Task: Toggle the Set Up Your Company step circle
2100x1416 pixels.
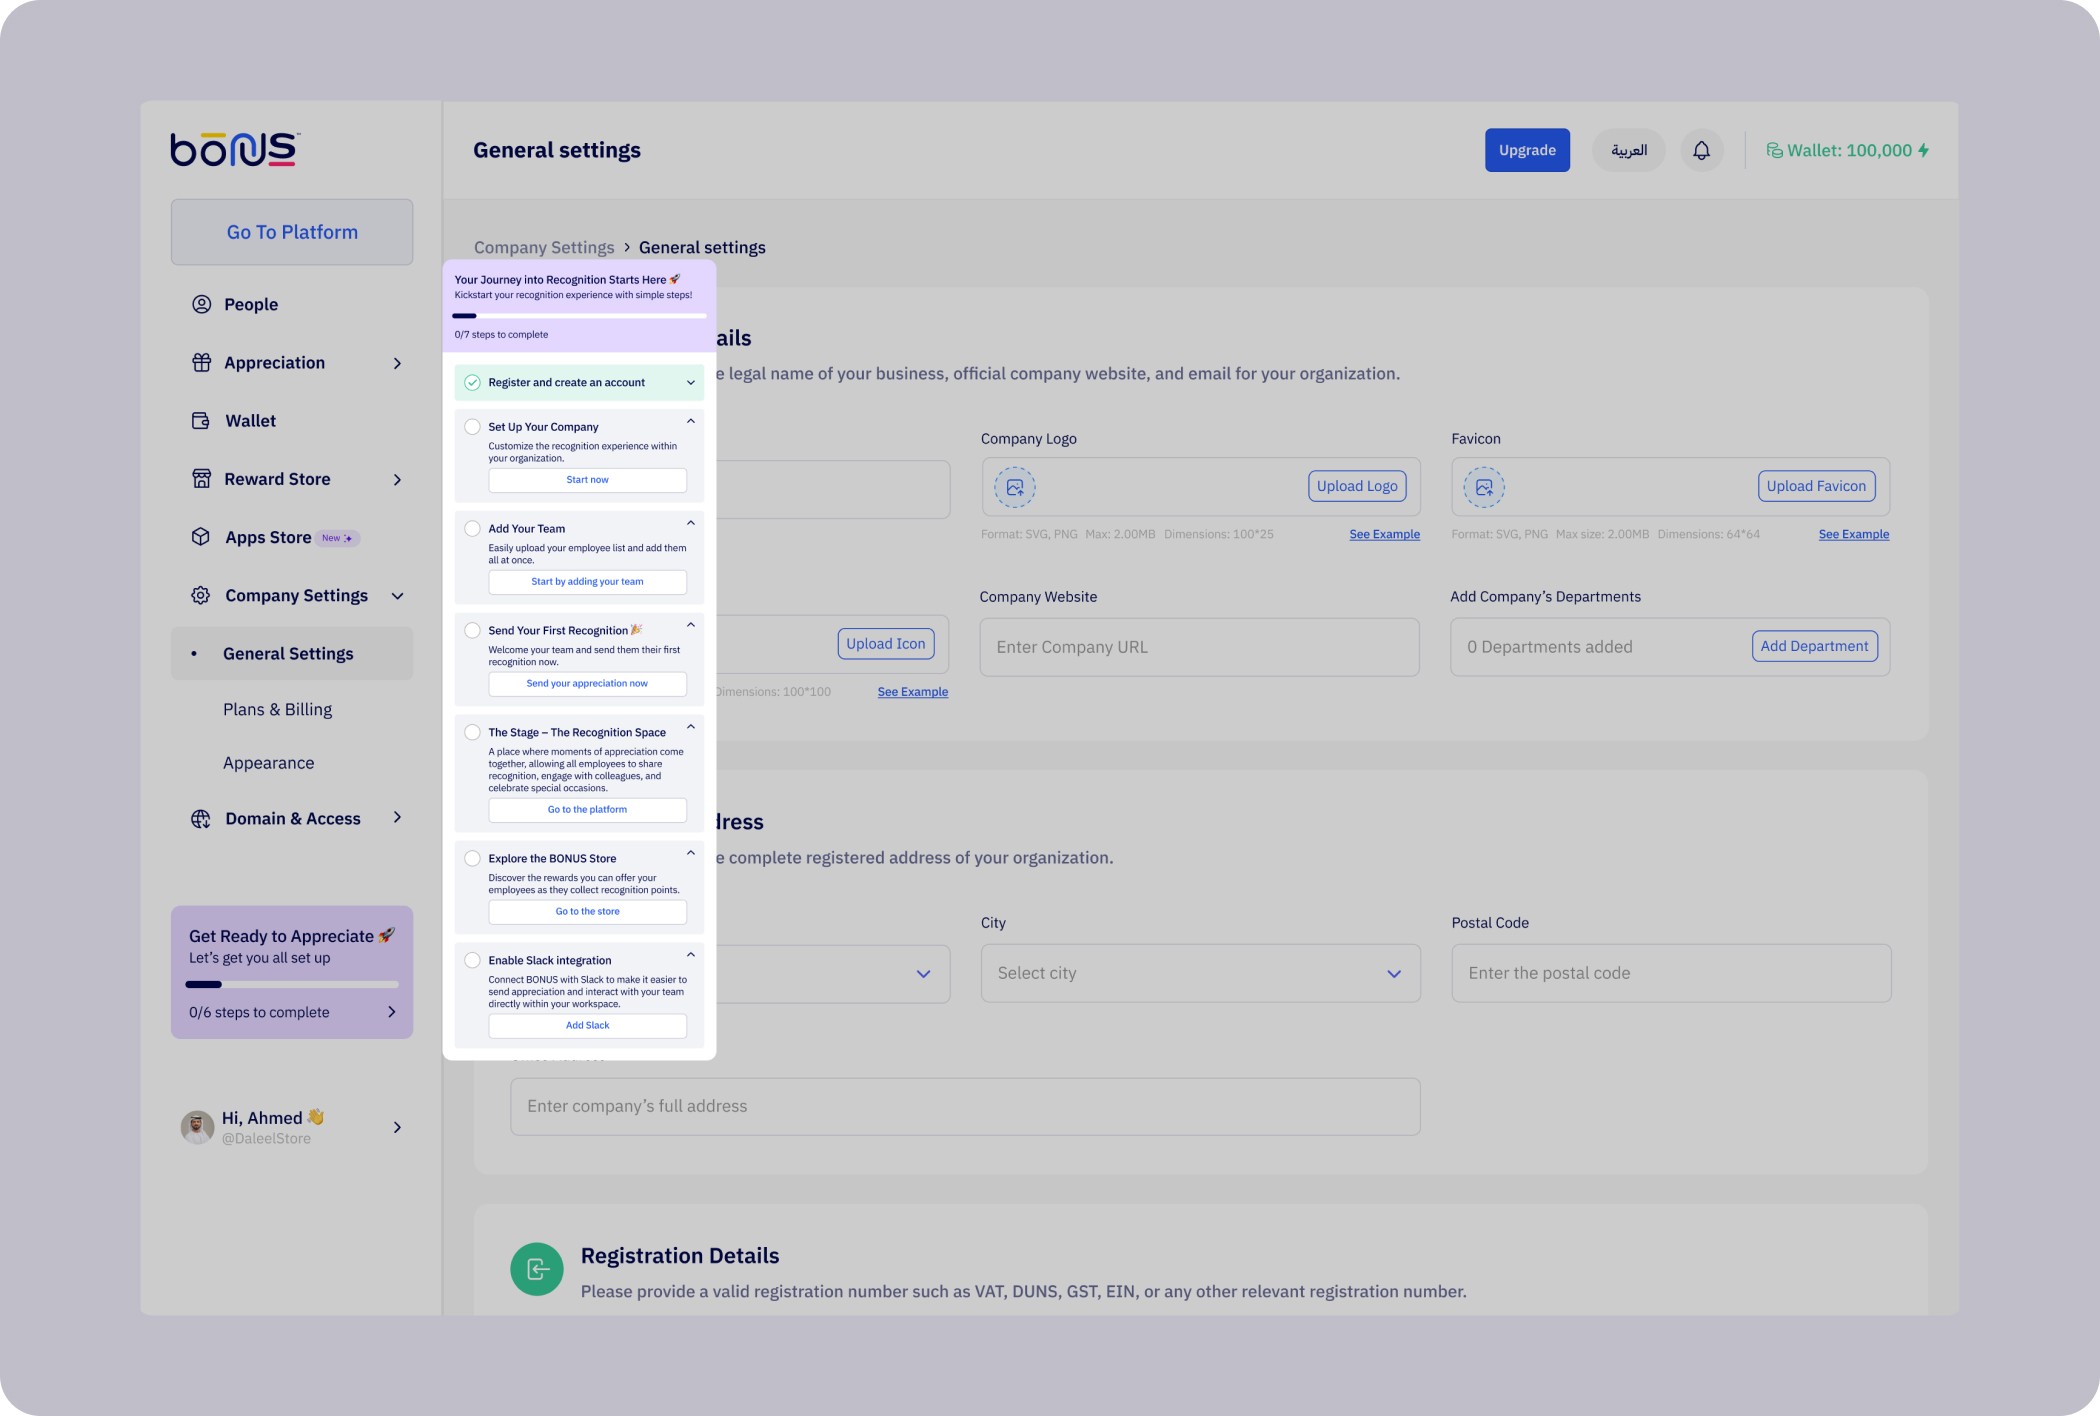Action: click(472, 427)
